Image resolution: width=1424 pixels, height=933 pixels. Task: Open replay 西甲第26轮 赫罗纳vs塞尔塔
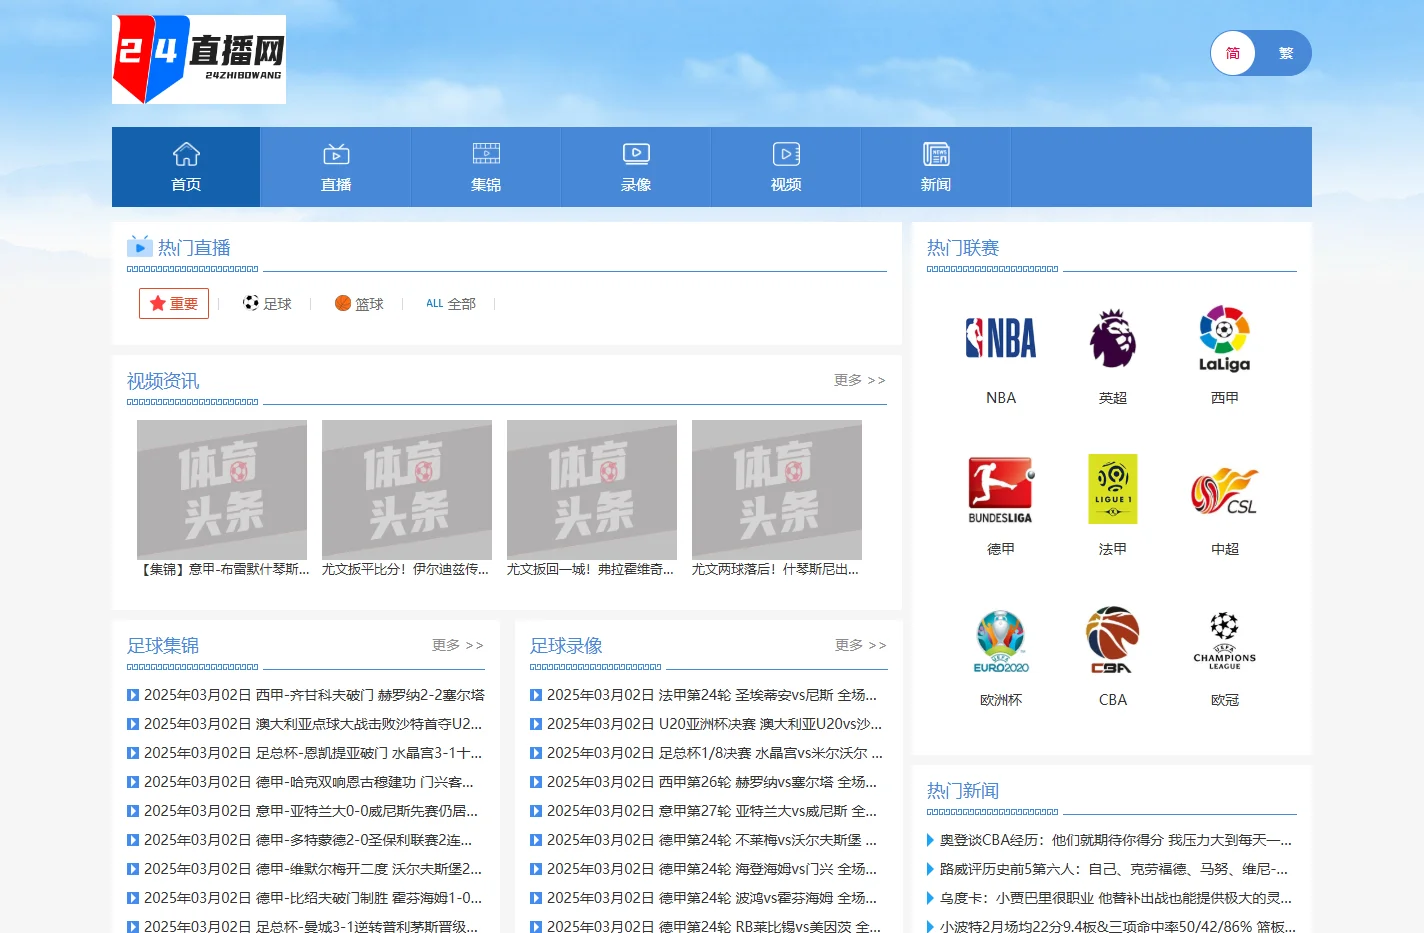712,781
